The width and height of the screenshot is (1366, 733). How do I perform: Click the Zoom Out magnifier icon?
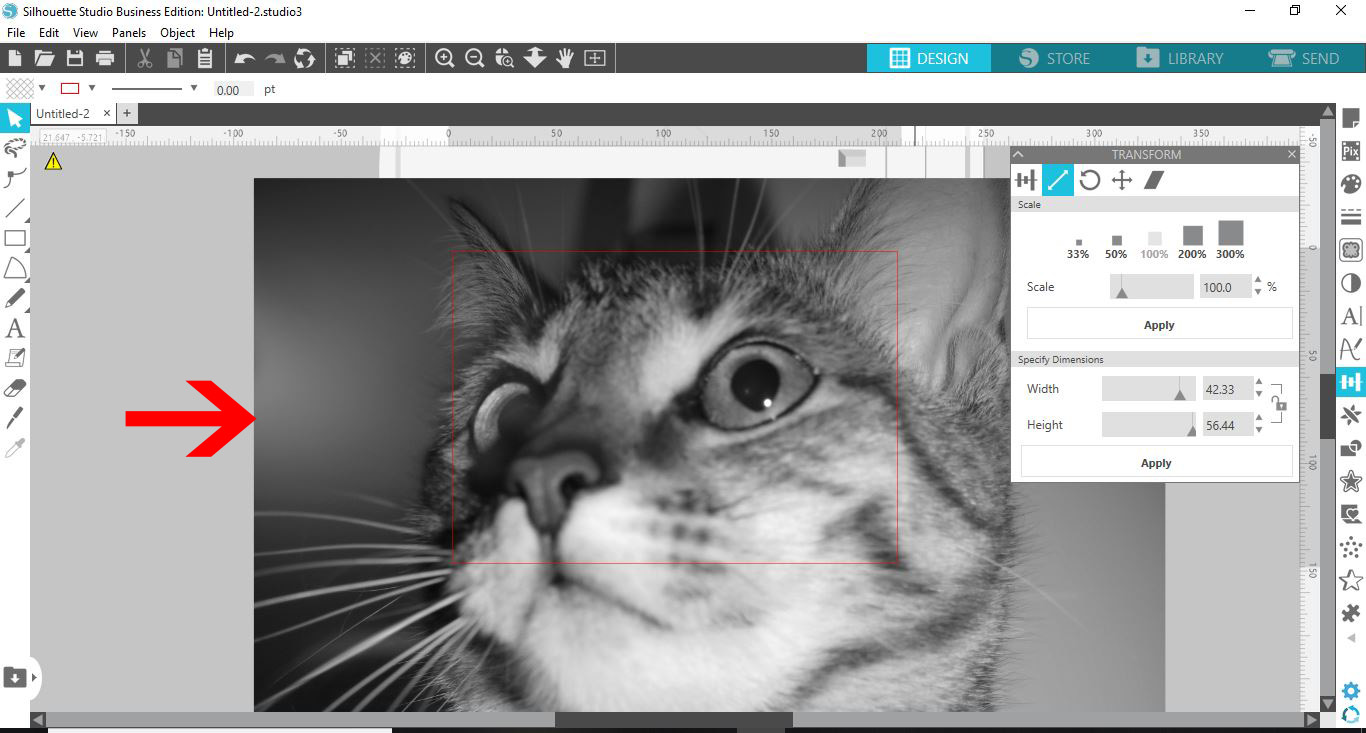pos(475,59)
